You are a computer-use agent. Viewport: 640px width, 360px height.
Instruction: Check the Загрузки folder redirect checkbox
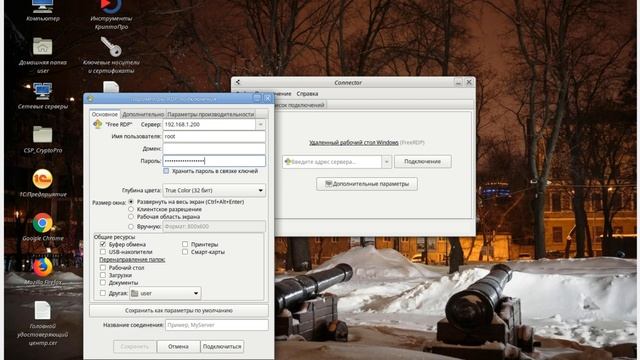point(103,275)
